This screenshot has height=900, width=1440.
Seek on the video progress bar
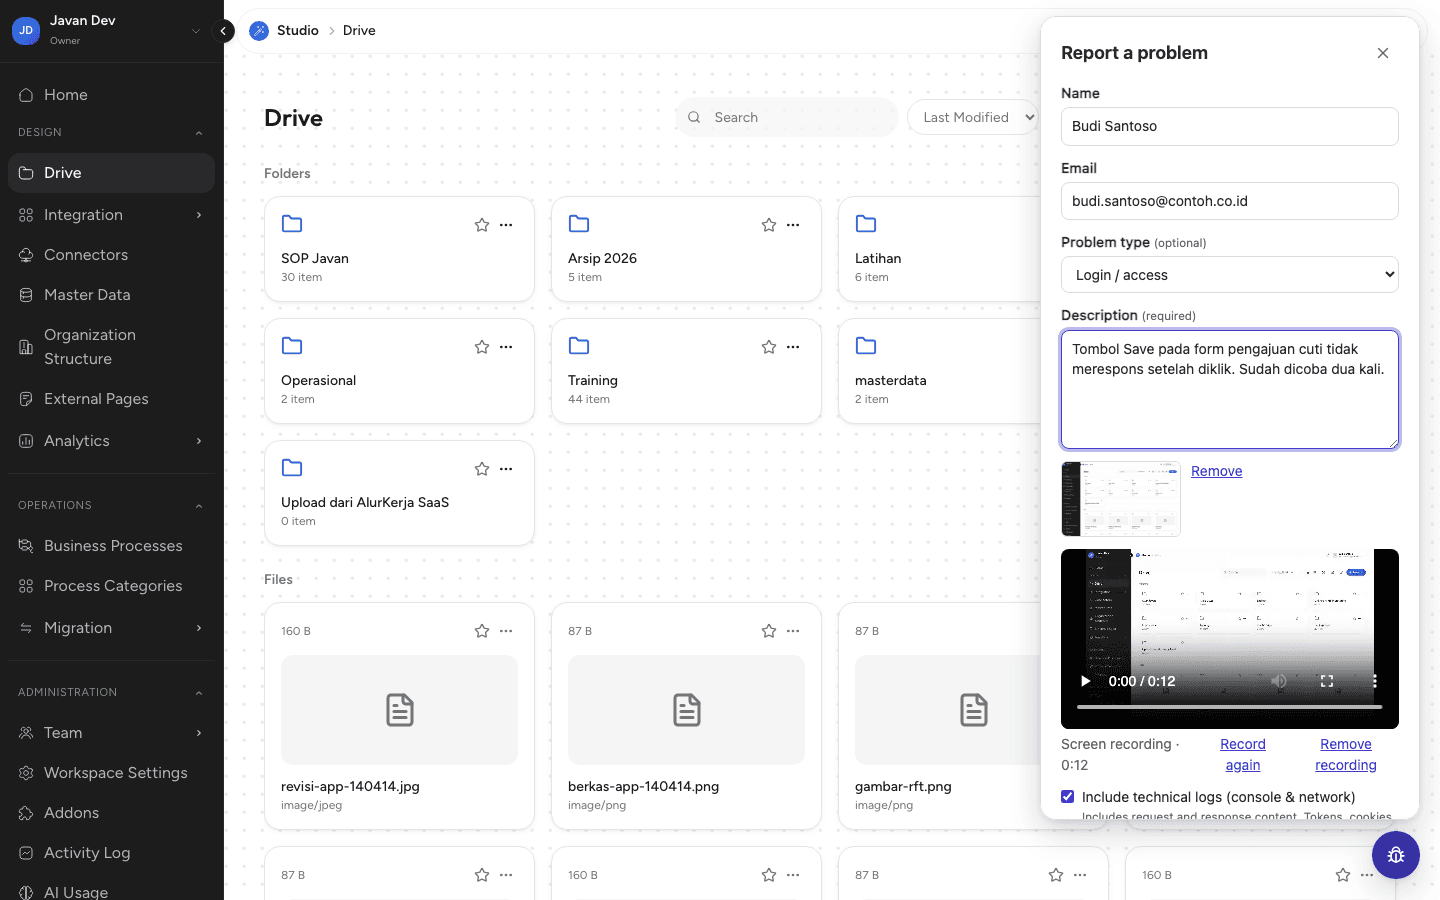coord(1230,707)
